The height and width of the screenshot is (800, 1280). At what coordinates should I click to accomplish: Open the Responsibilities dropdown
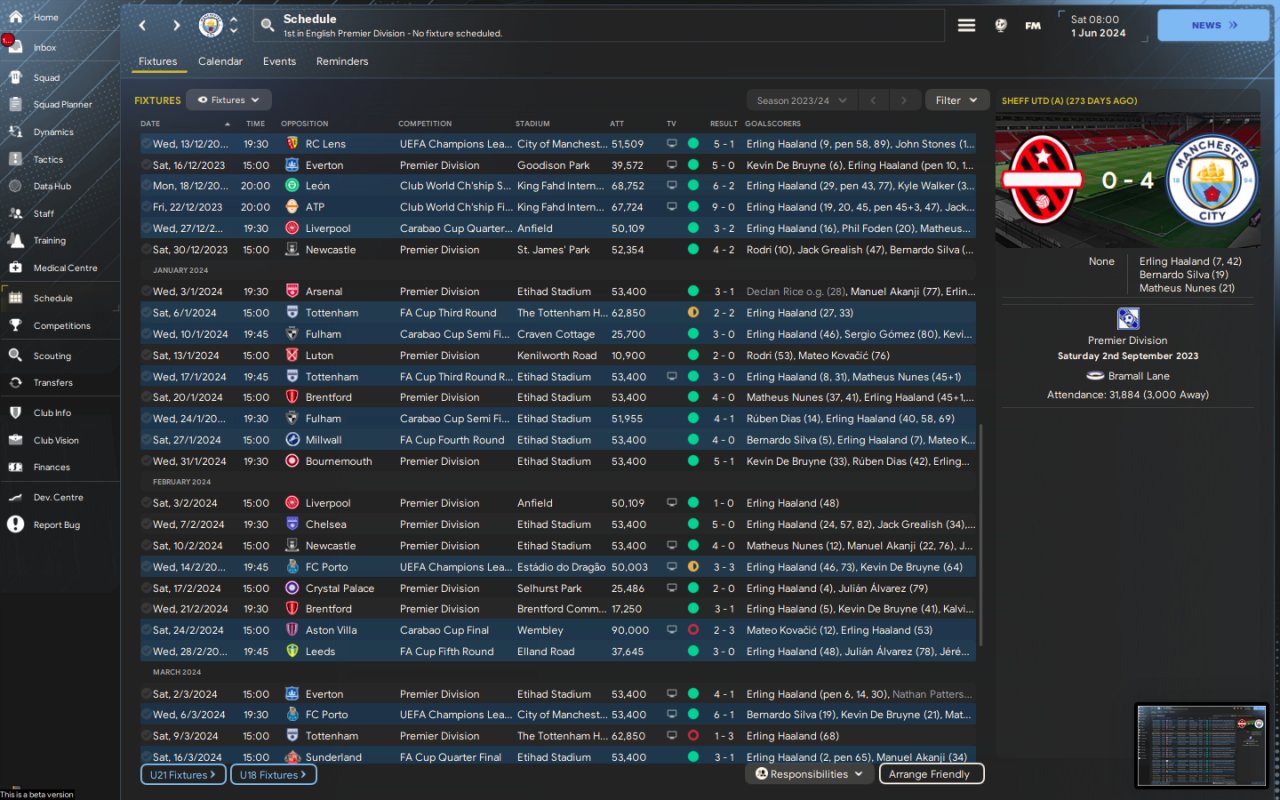point(809,774)
